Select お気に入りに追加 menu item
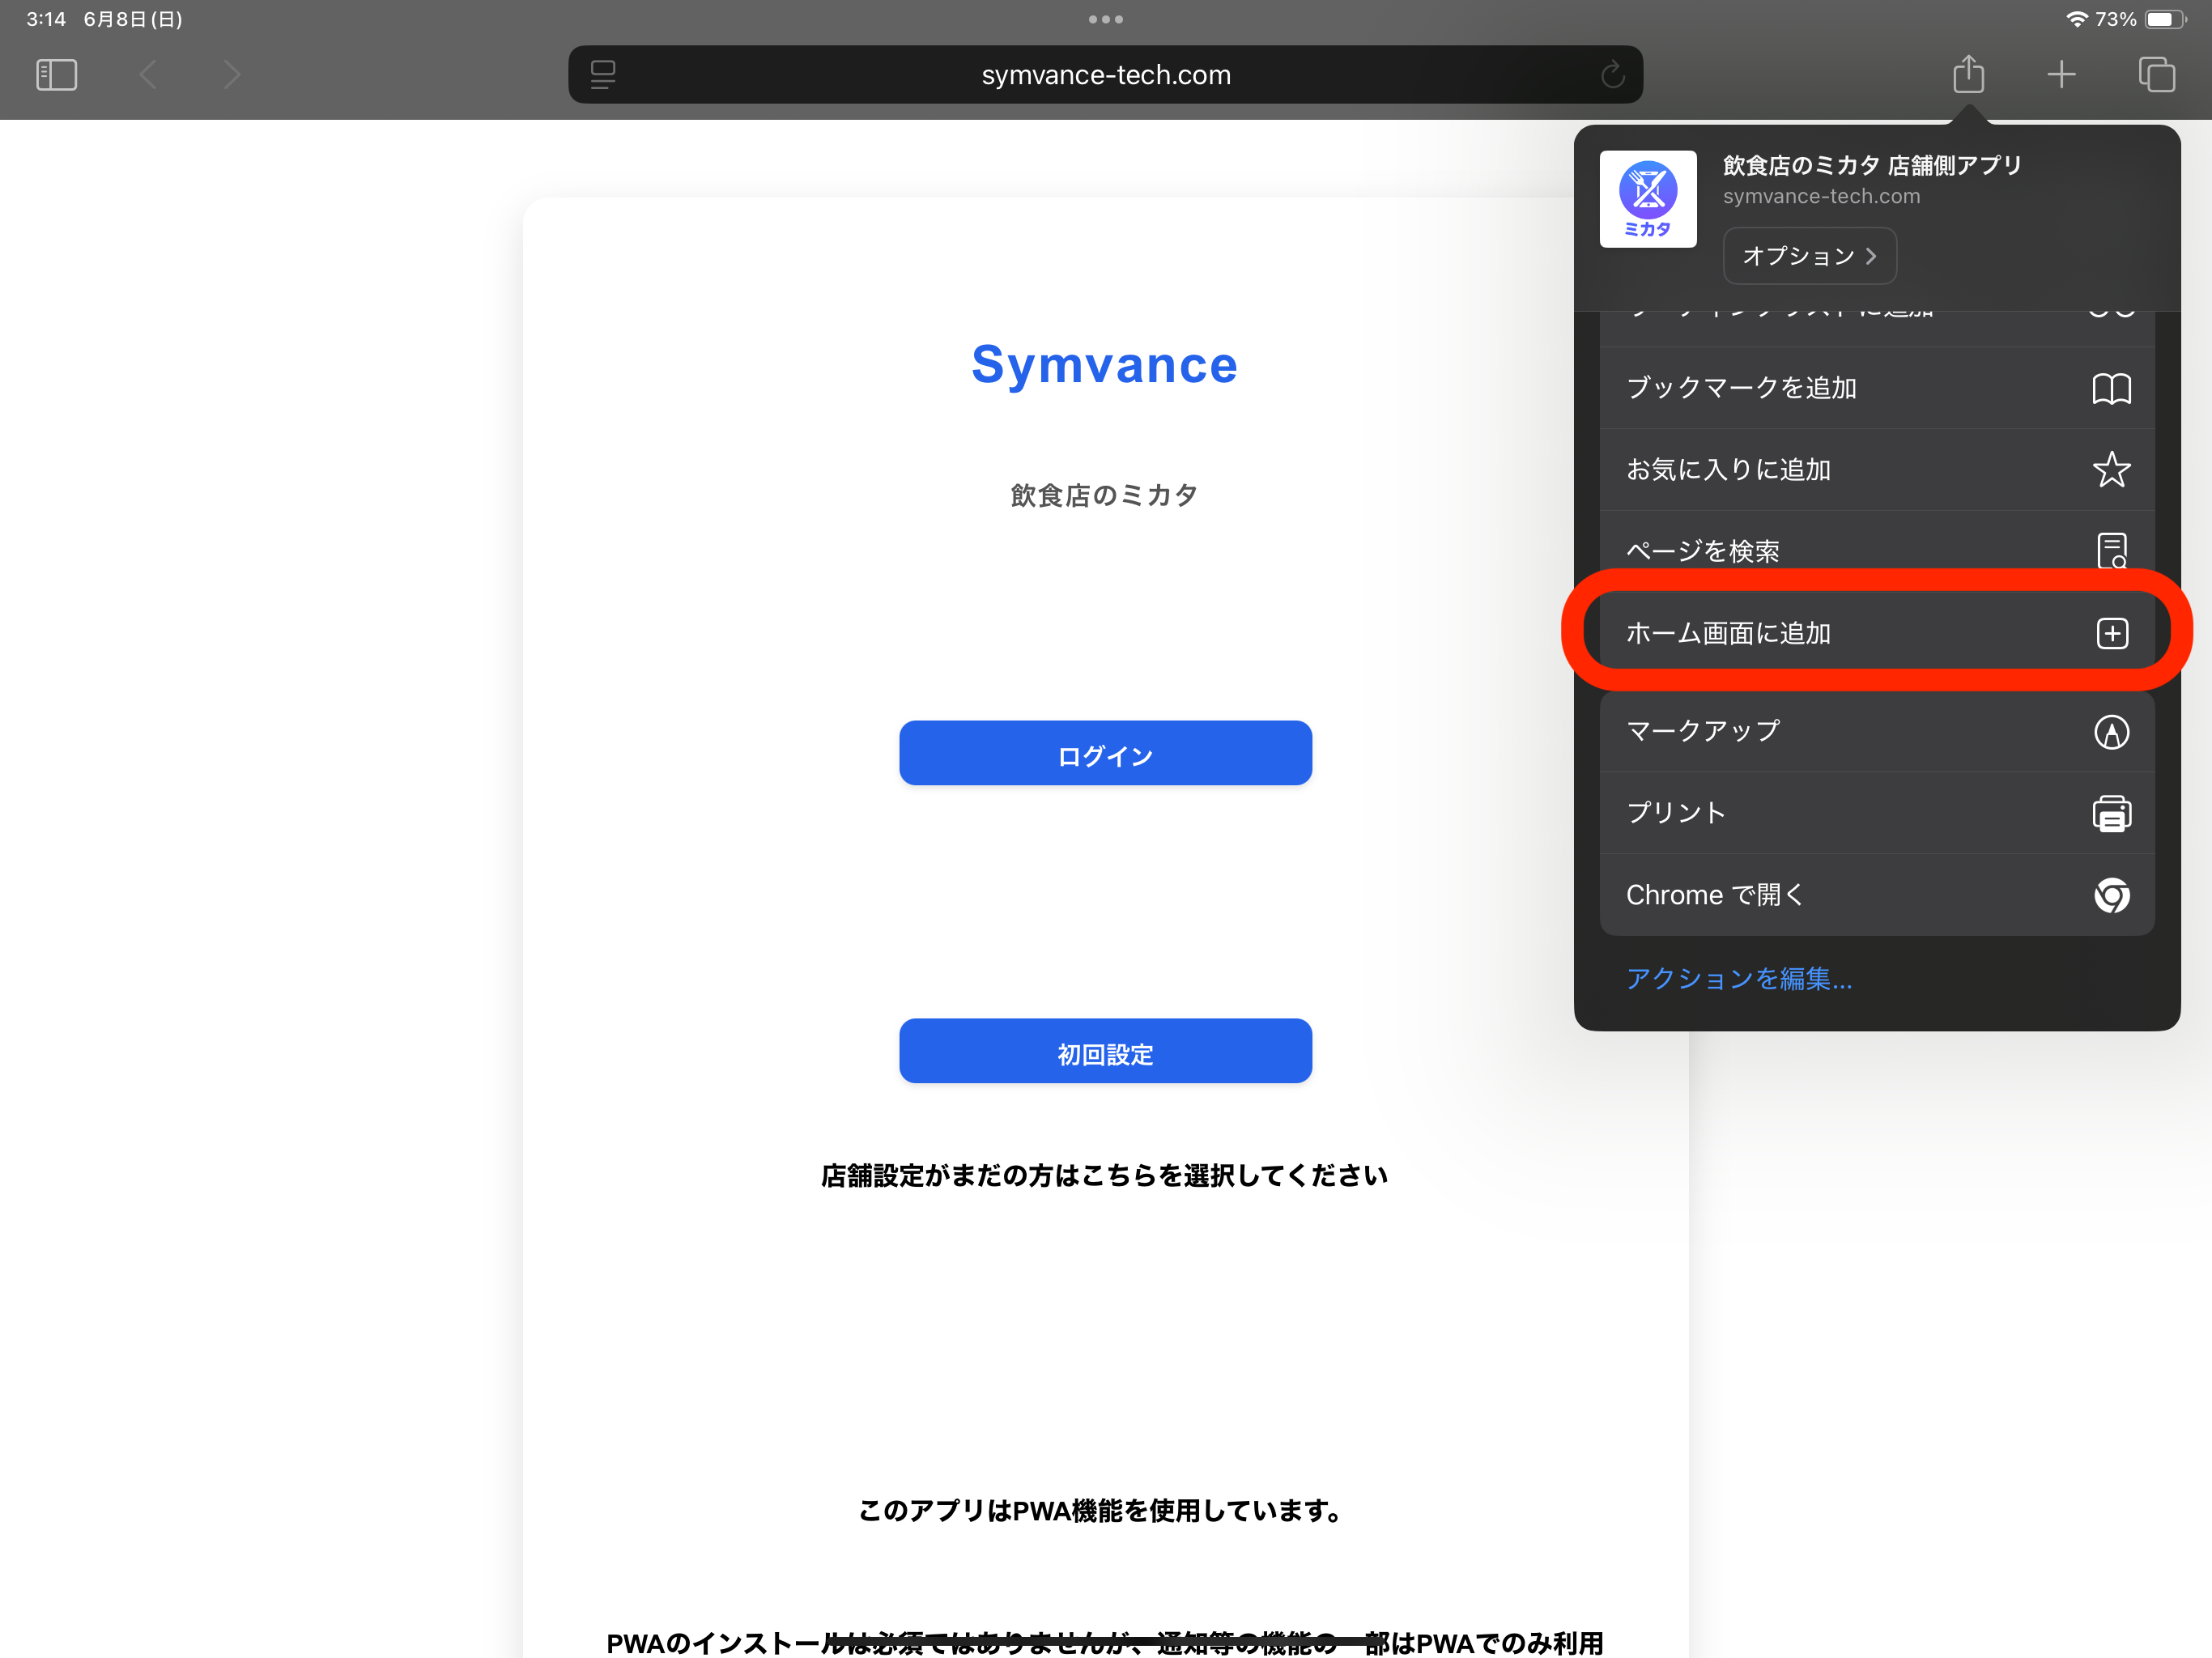This screenshot has height=1658, width=2212. click(1876, 470)
